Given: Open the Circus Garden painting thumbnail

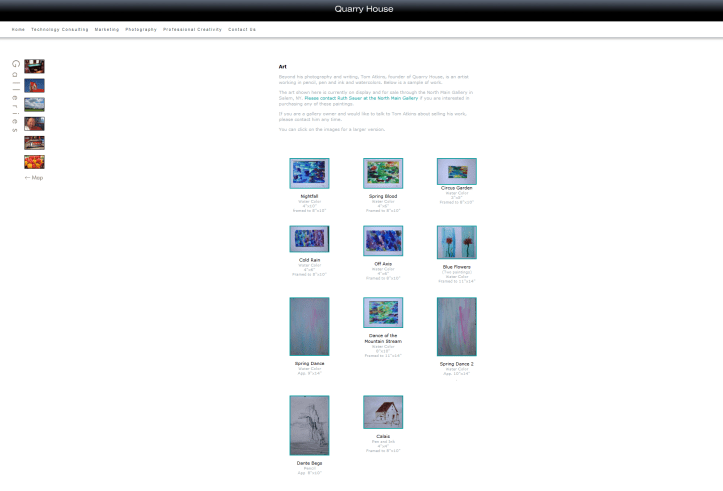Looking at the screenshot, I should pyautogui.click(x=456, y=172).
